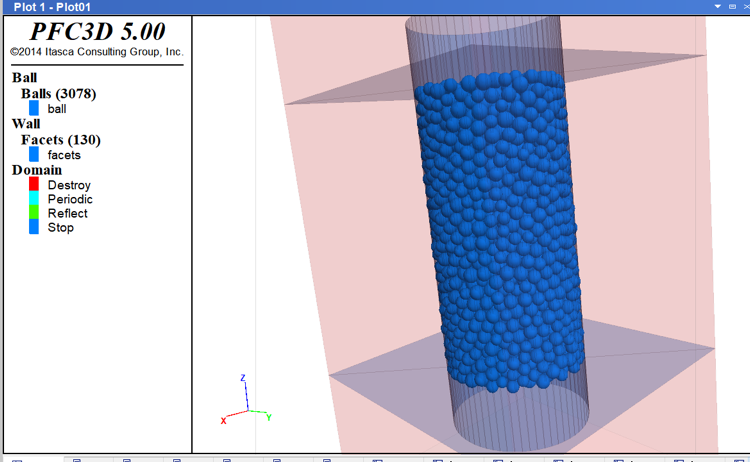Select the Domain legend heading
The image size is (750, 462).
pyautogui.click(x=36, y=170)
